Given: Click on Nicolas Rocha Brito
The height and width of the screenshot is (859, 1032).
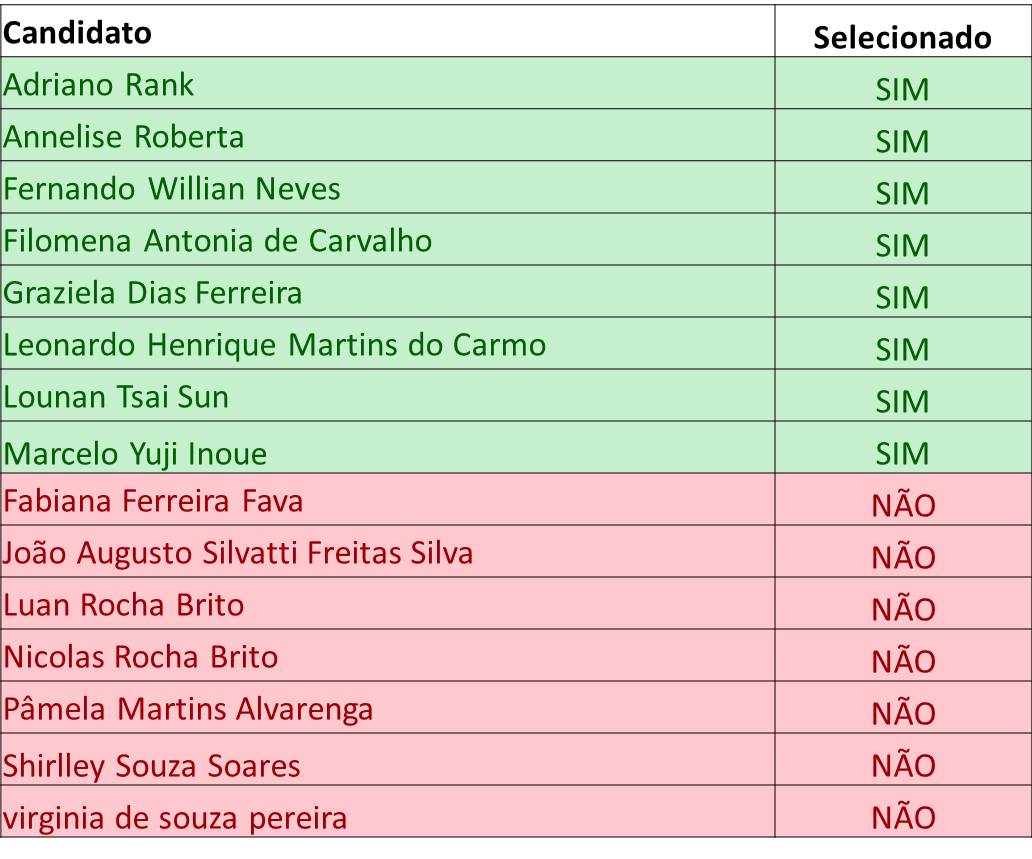Looking at the screenshot, I should (x=141, y=657).
